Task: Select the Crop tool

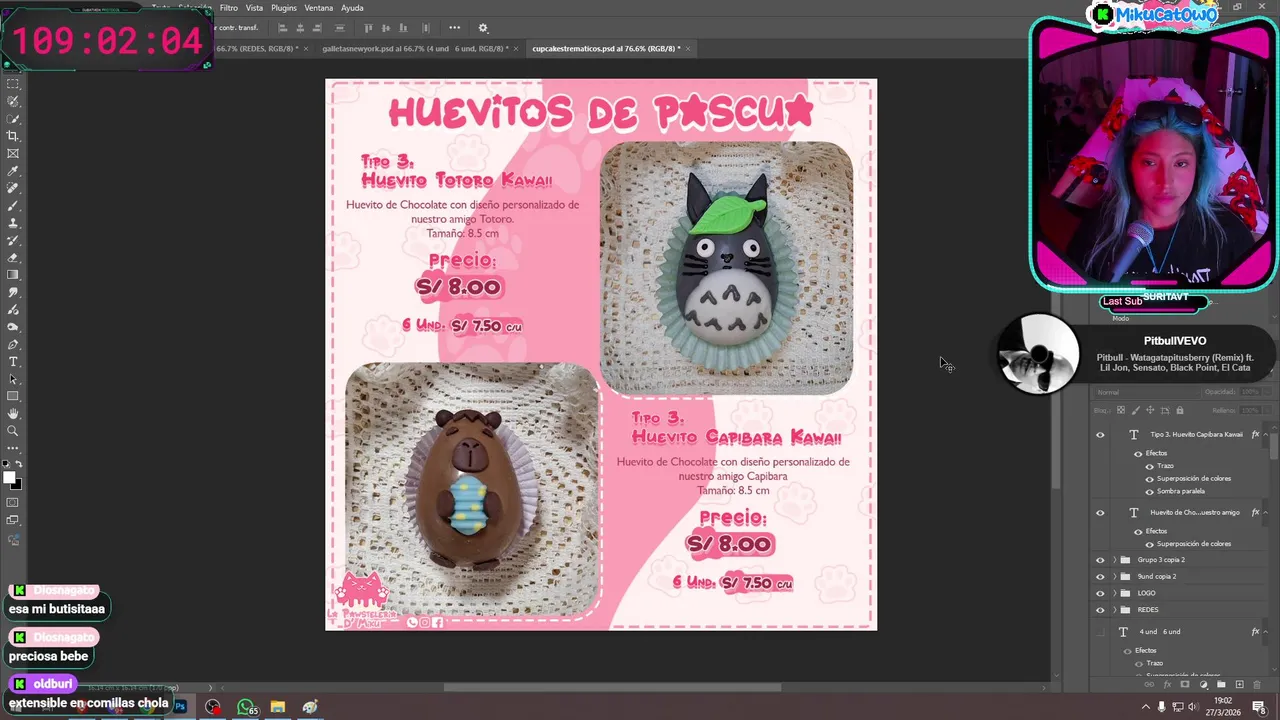Action: 13,136
